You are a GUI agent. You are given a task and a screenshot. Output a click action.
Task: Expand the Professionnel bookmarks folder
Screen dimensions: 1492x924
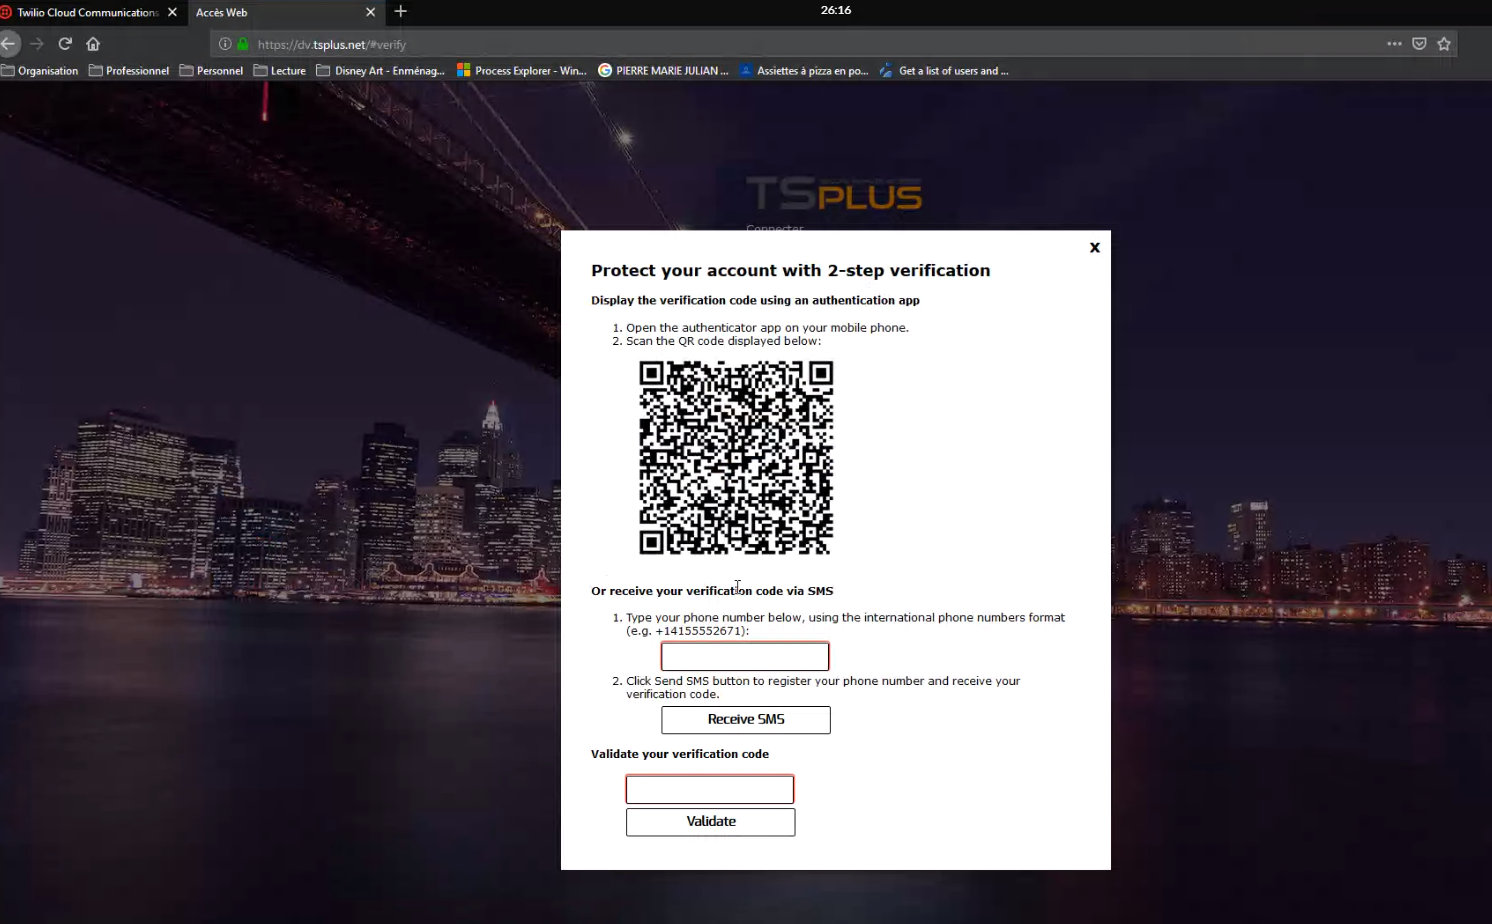tap(129, 71)
